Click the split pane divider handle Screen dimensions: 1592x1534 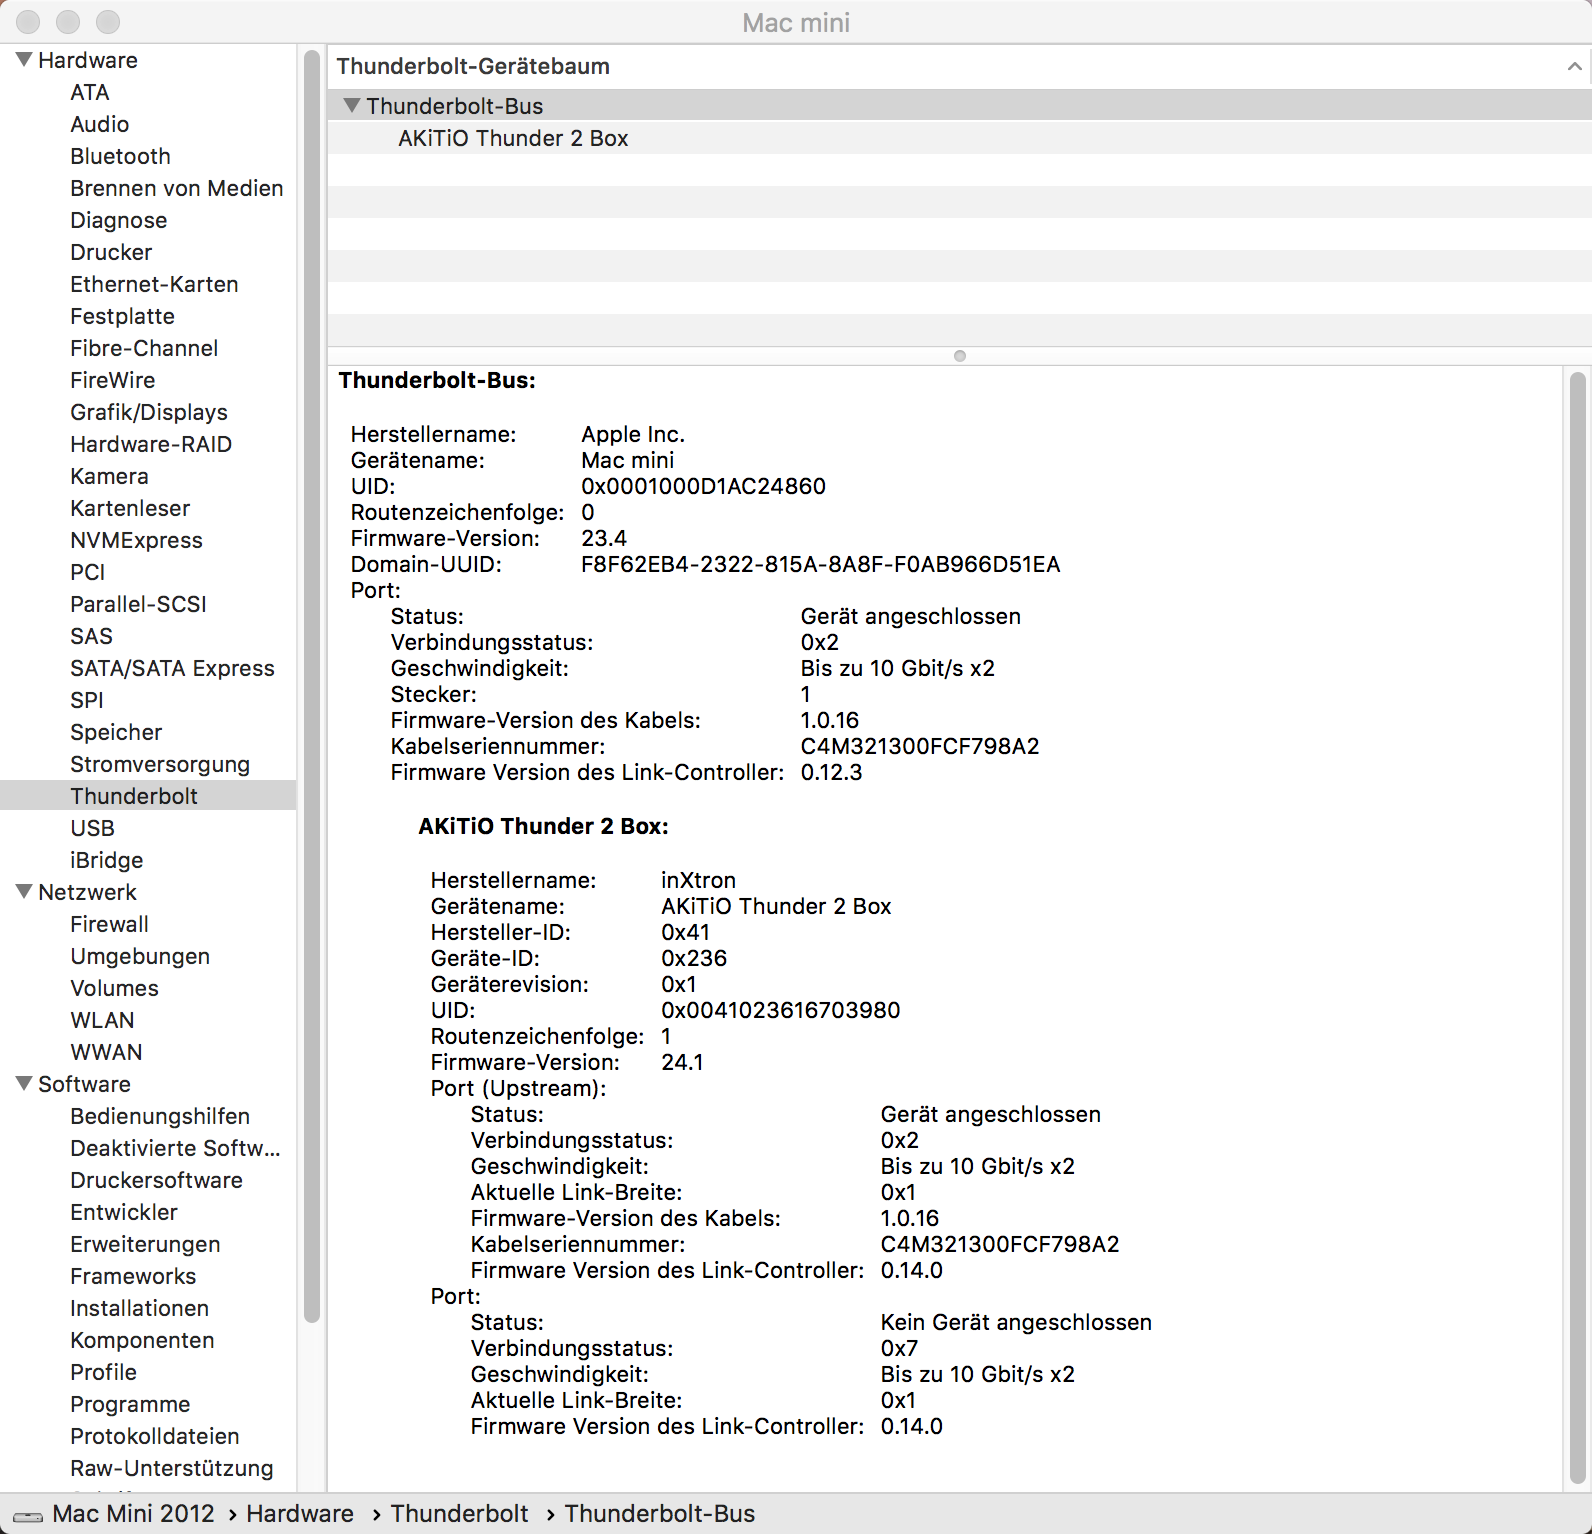coord(960,356)
